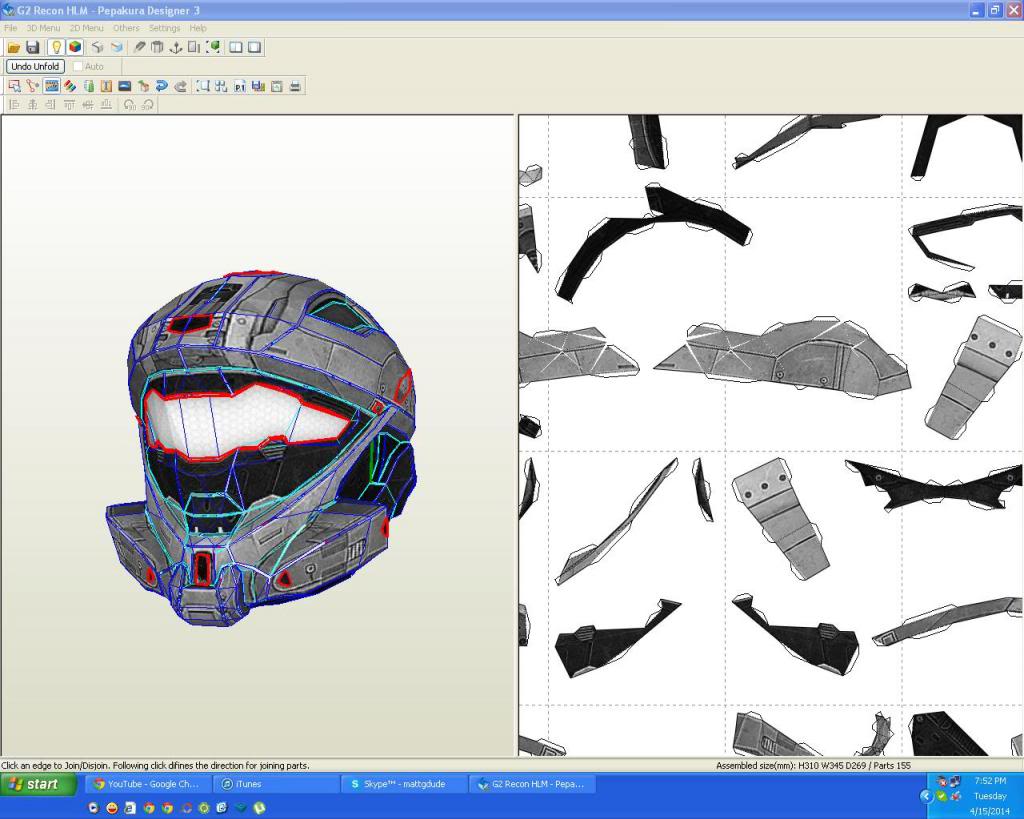
Task: Toggle the light bulb lighting button
Action: click(x=56, y=47)
